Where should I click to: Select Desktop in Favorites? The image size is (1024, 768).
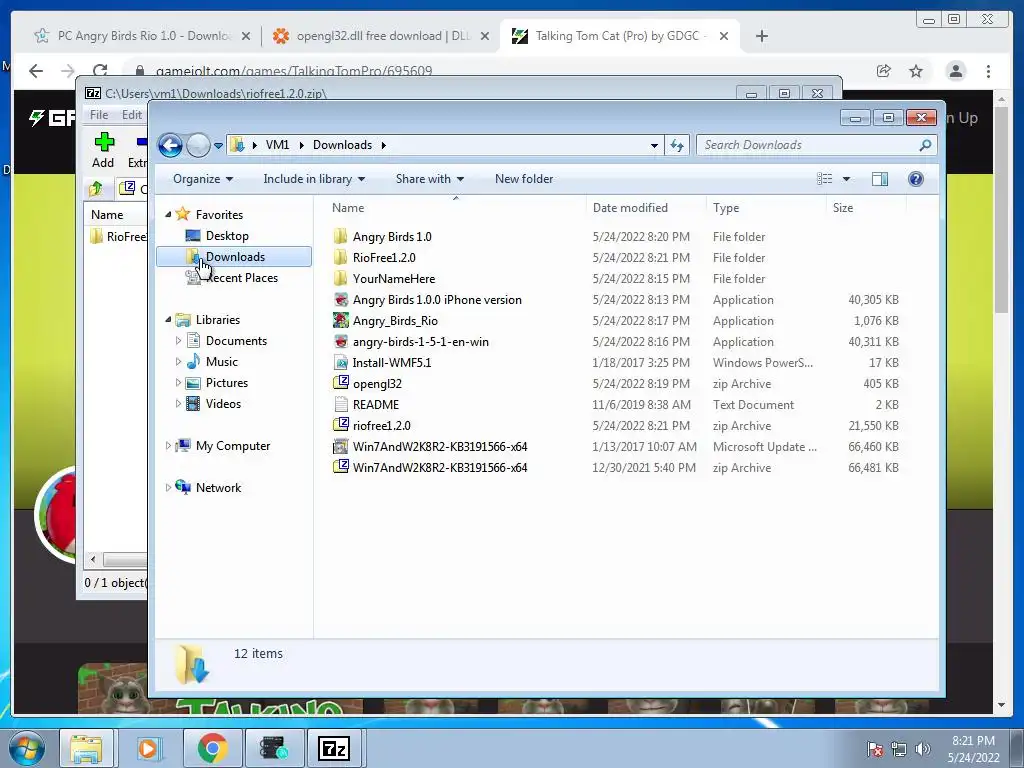point(227,236)
